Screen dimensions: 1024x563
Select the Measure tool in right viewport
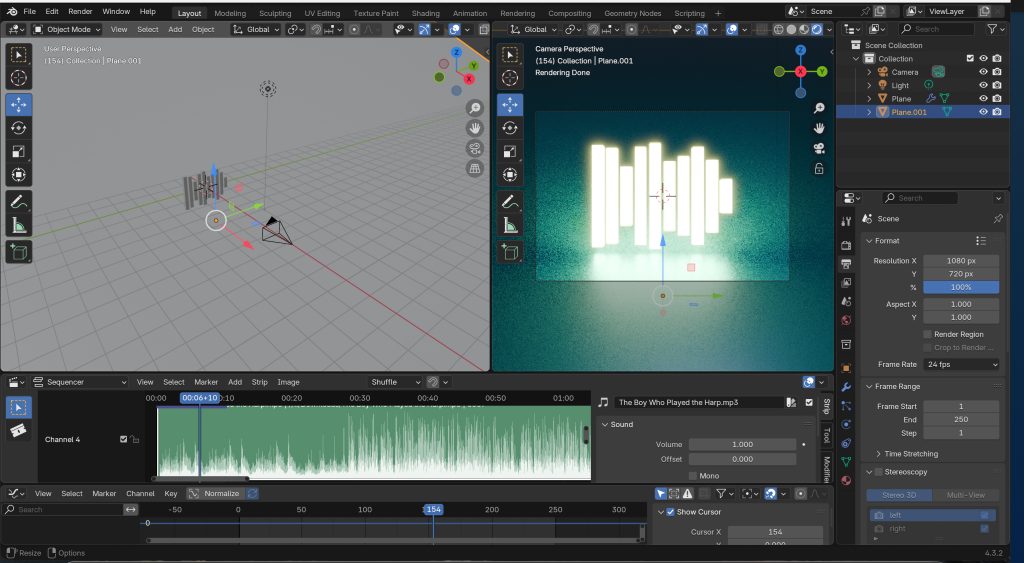coord(509,226)
